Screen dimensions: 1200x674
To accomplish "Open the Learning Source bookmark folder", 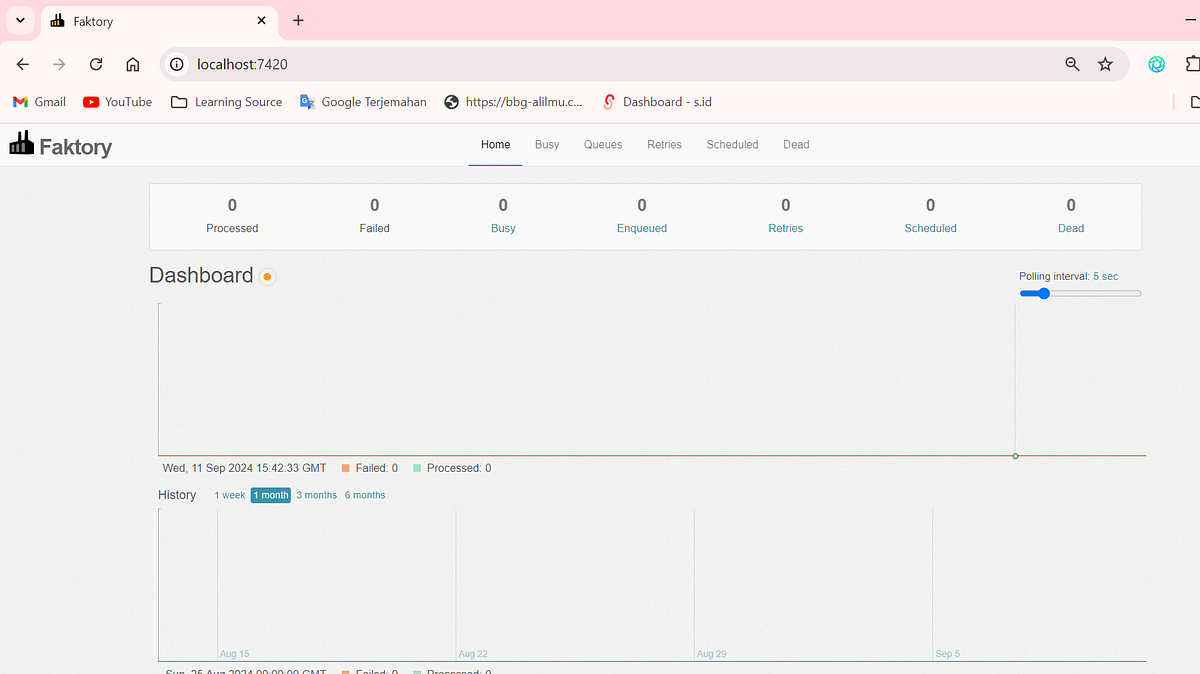I will pyautogui.click(x=227, y=102).
